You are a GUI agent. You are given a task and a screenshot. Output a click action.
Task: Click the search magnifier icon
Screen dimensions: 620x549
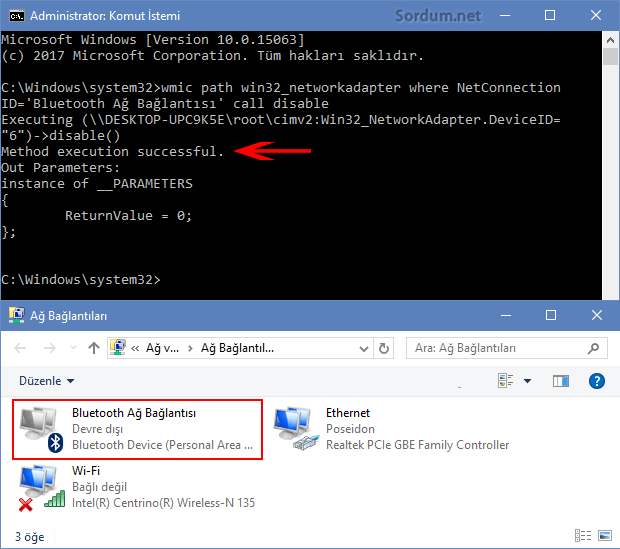tap(593, 348)
